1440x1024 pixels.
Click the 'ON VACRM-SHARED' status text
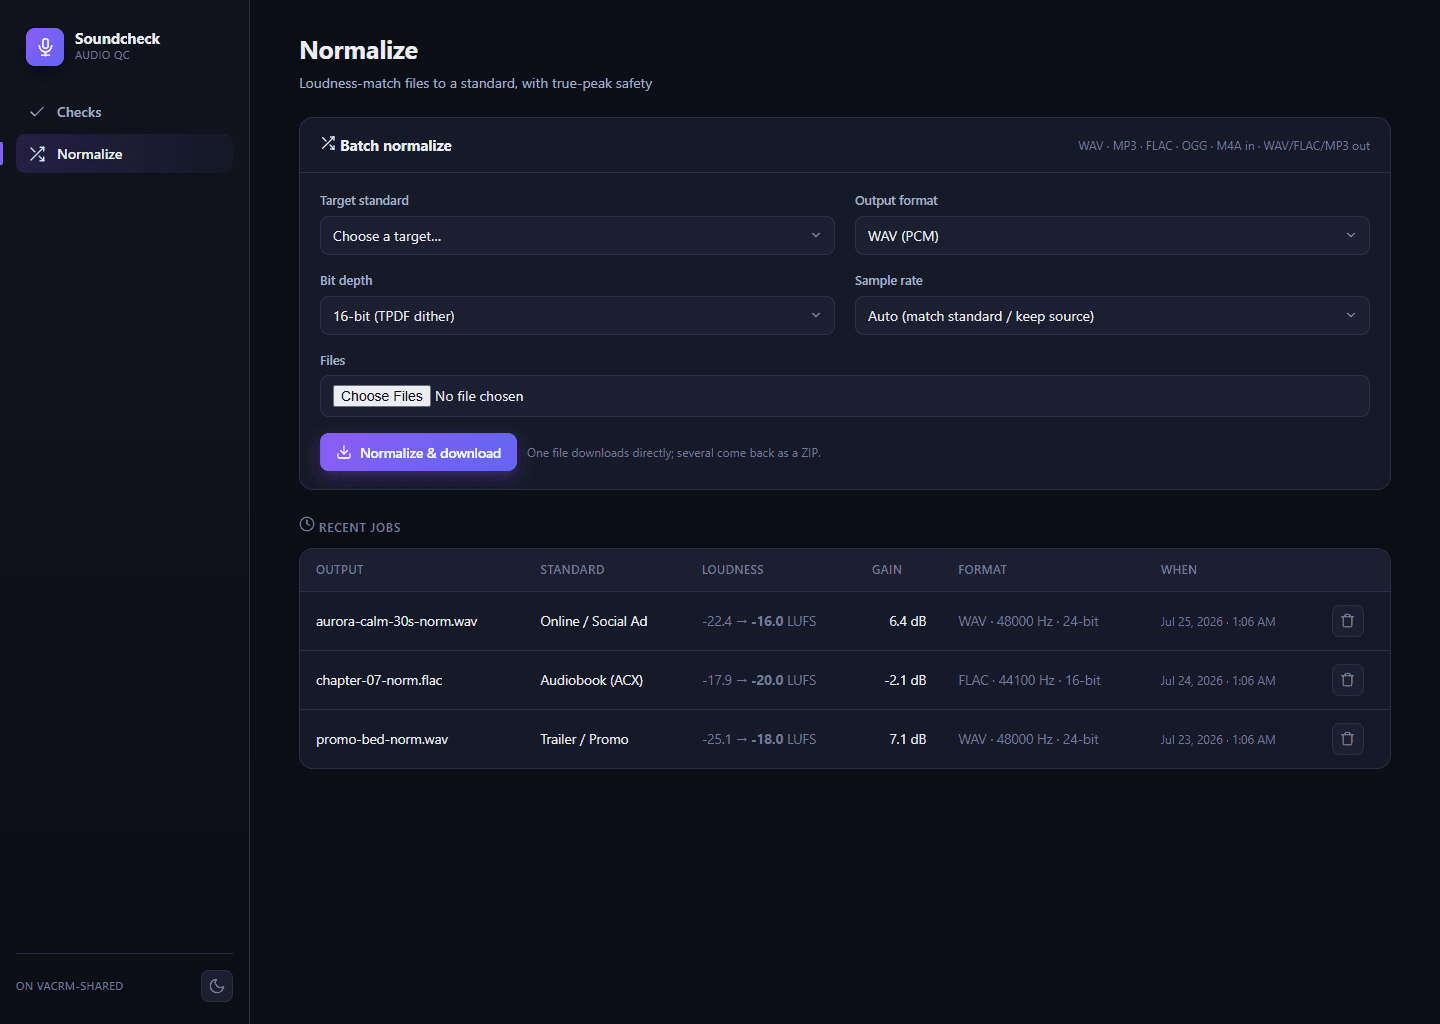tap(70, 986)
